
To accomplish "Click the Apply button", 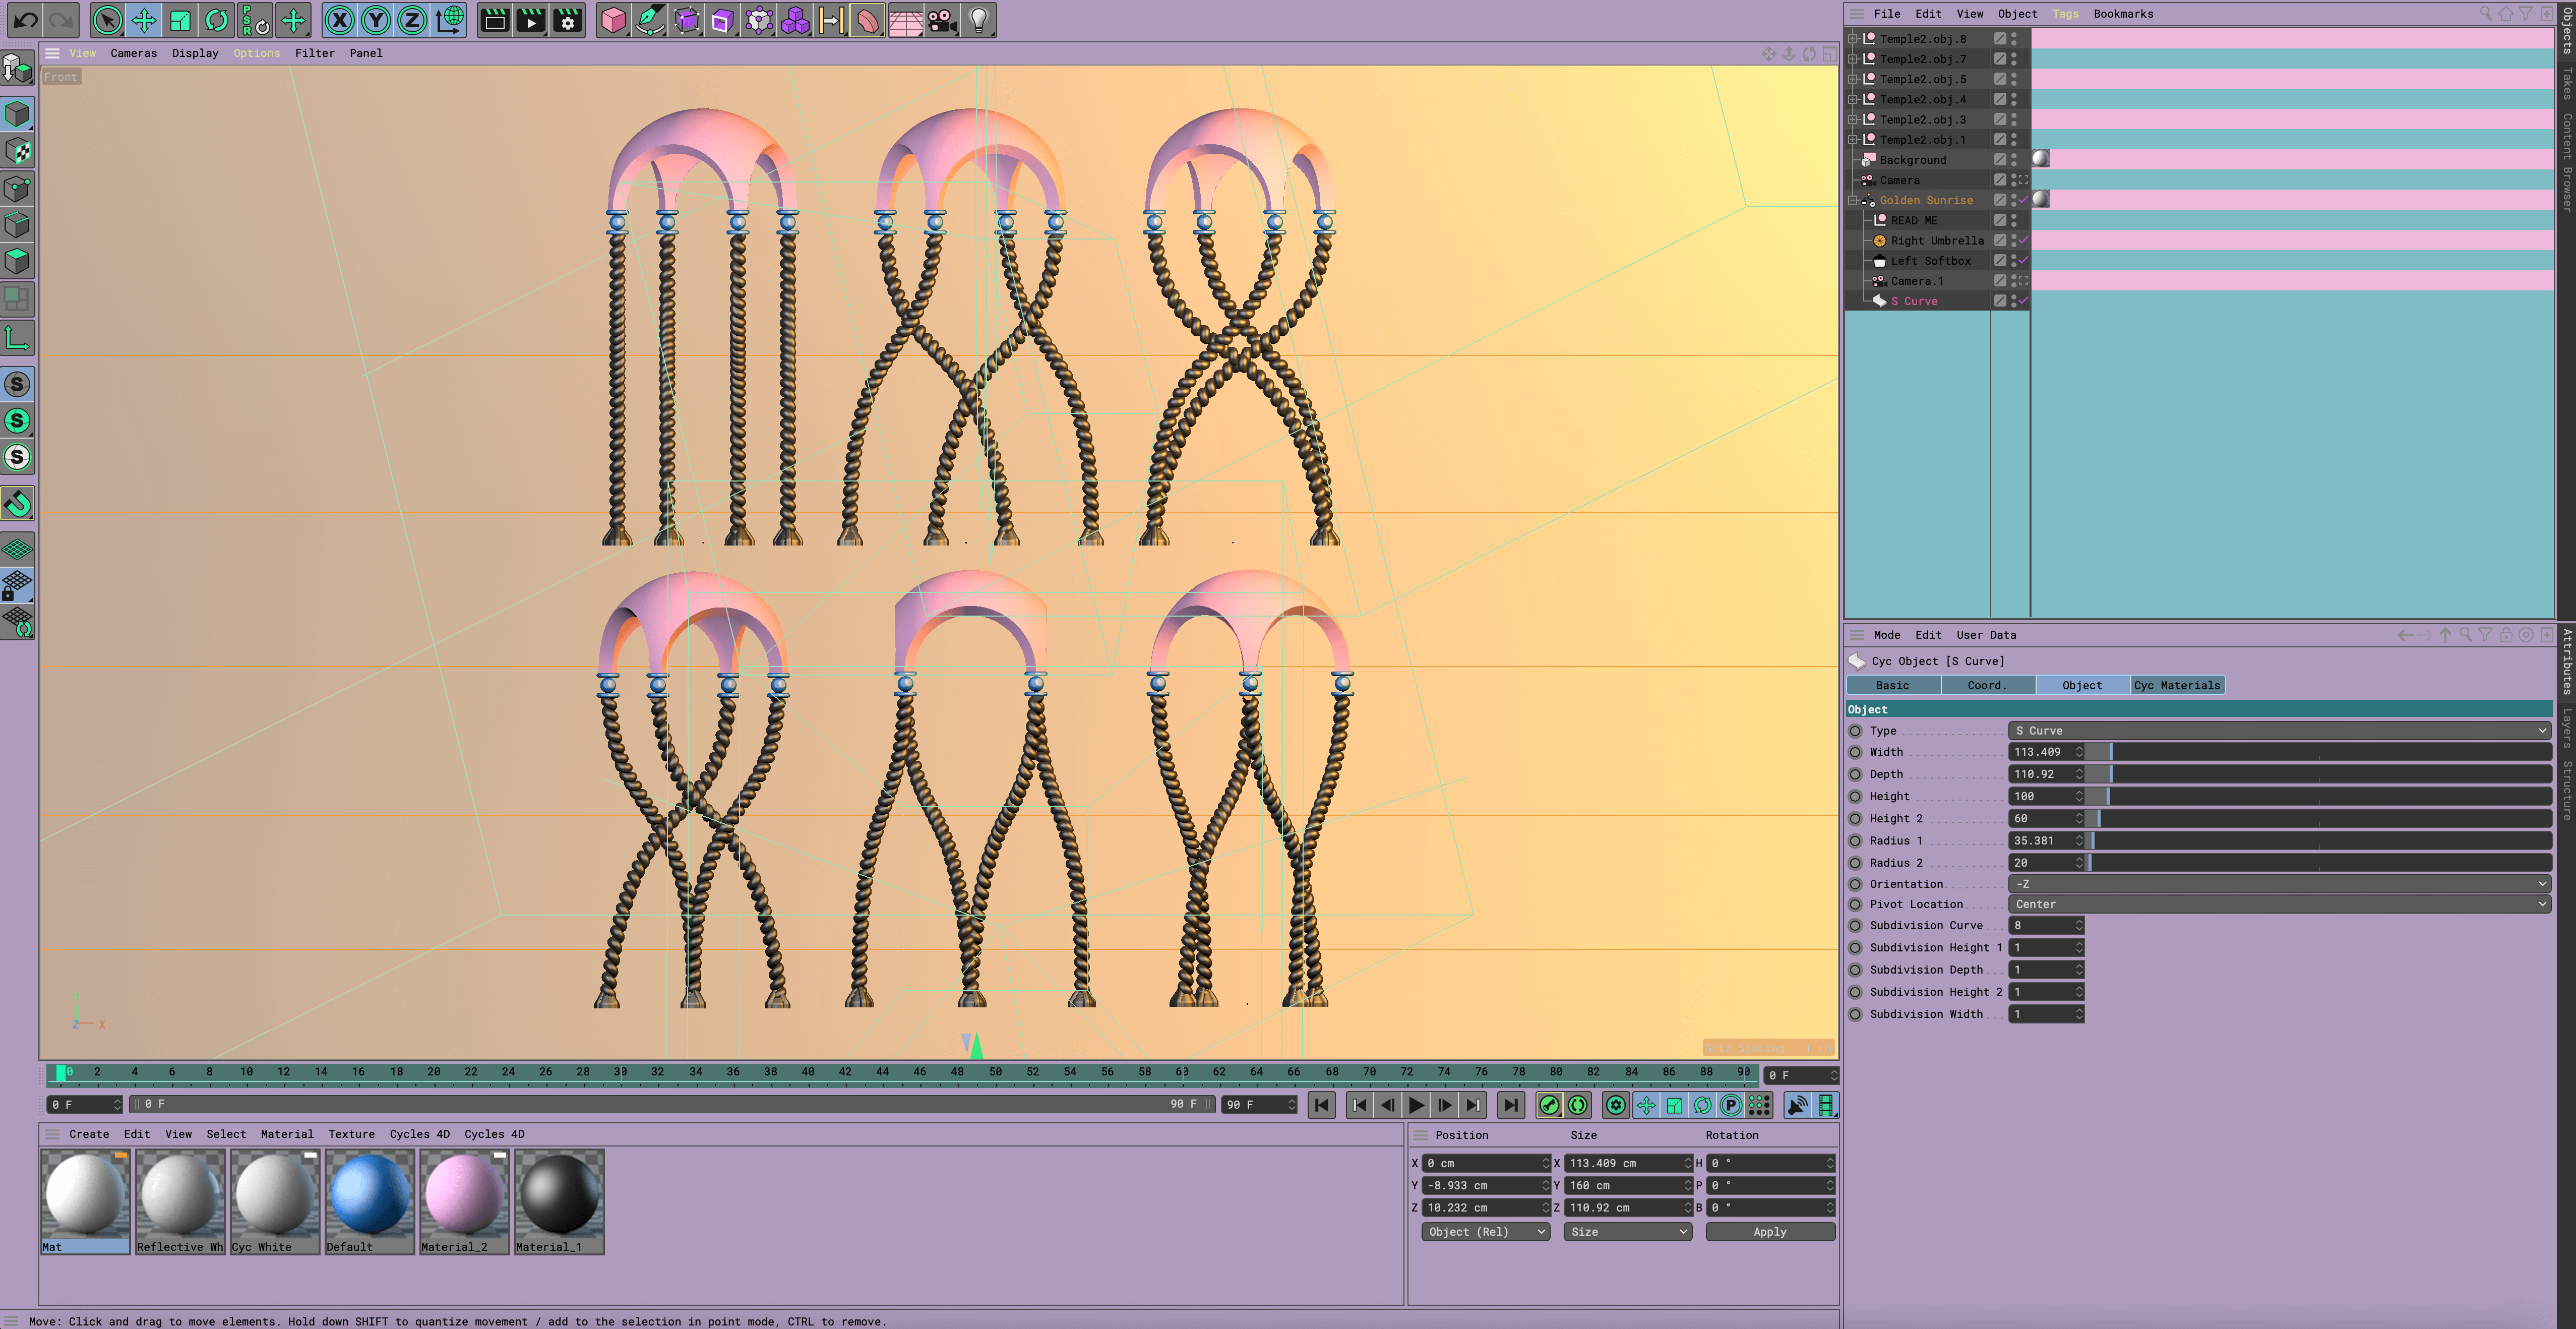I will click(x=1770, y=1231).
